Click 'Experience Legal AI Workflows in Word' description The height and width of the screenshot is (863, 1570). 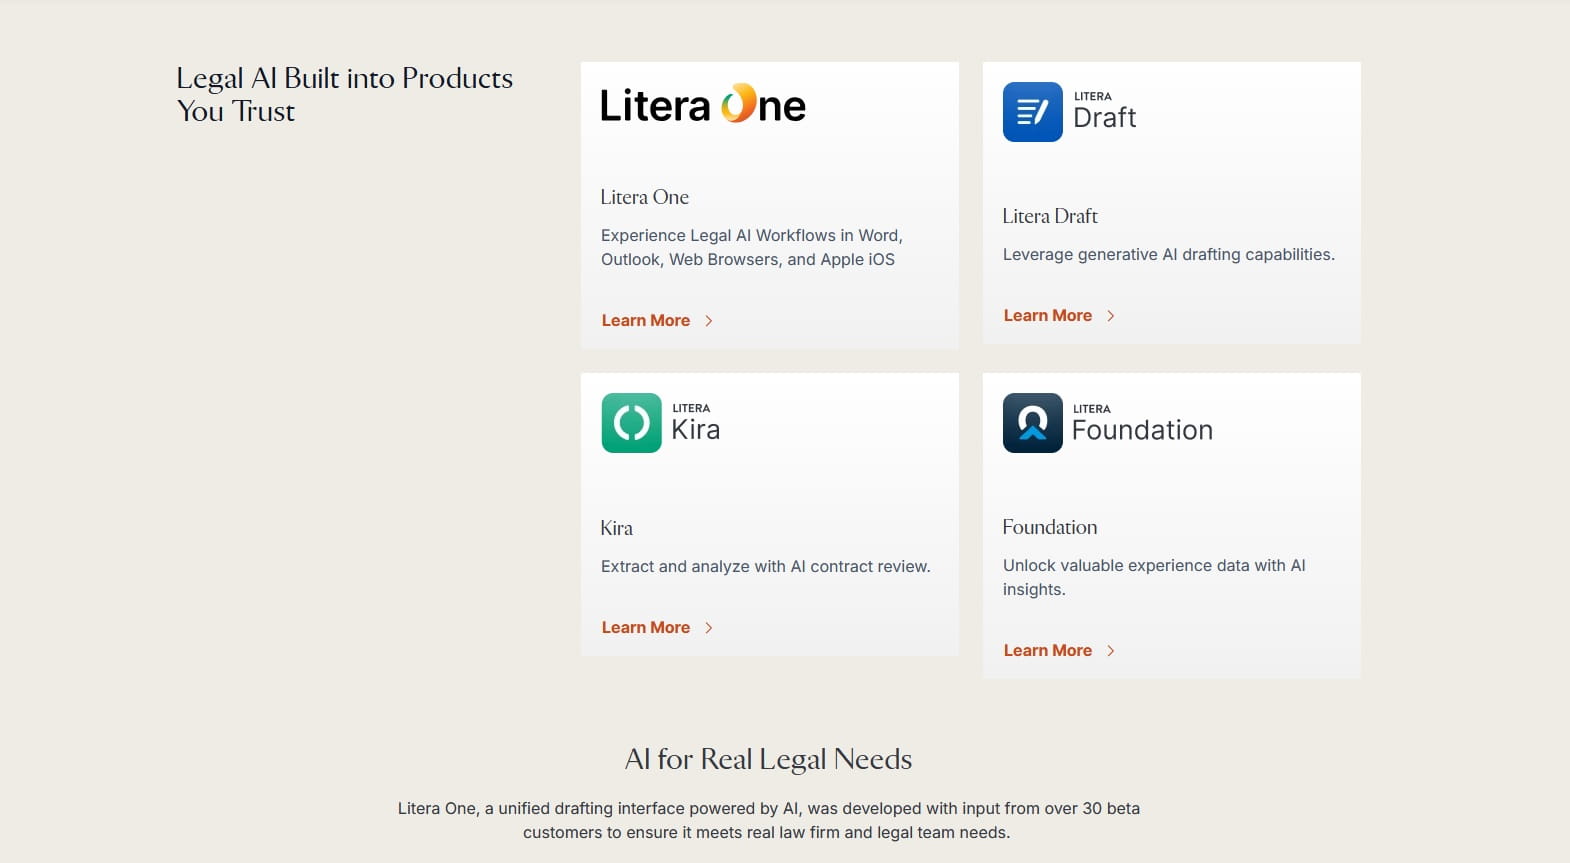tap(752, 247)
